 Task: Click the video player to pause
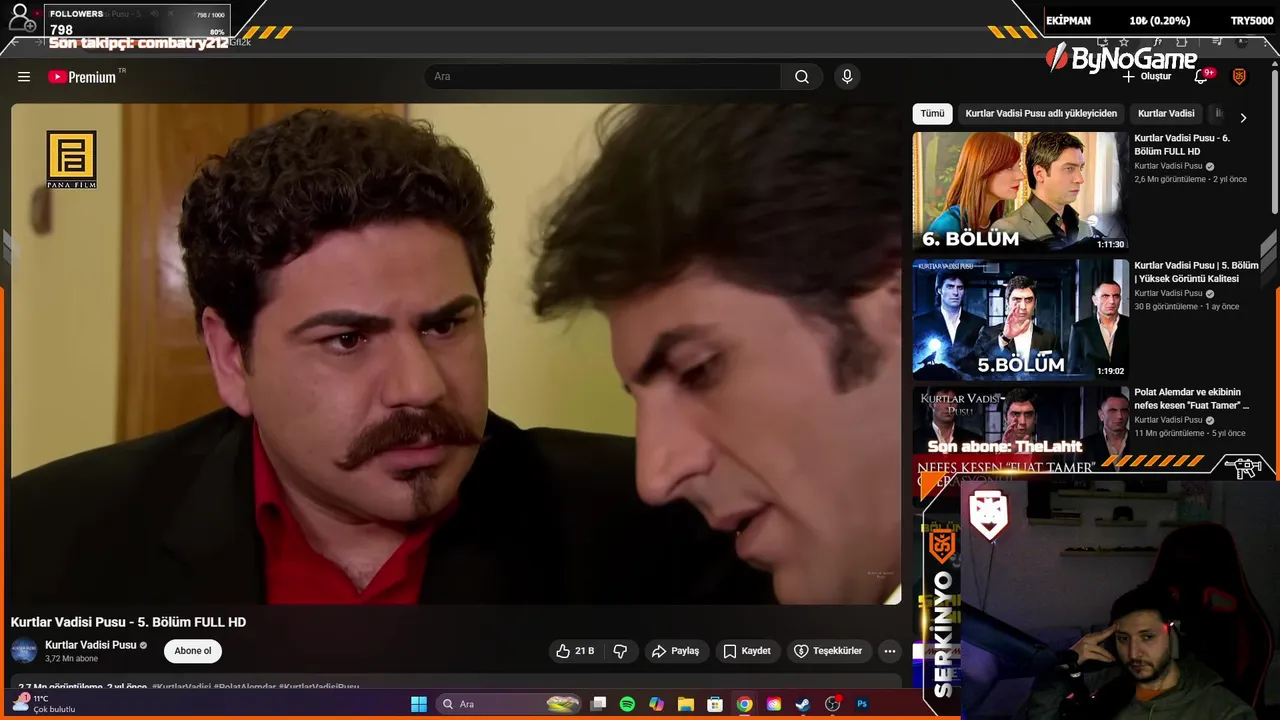pos(456,354)
